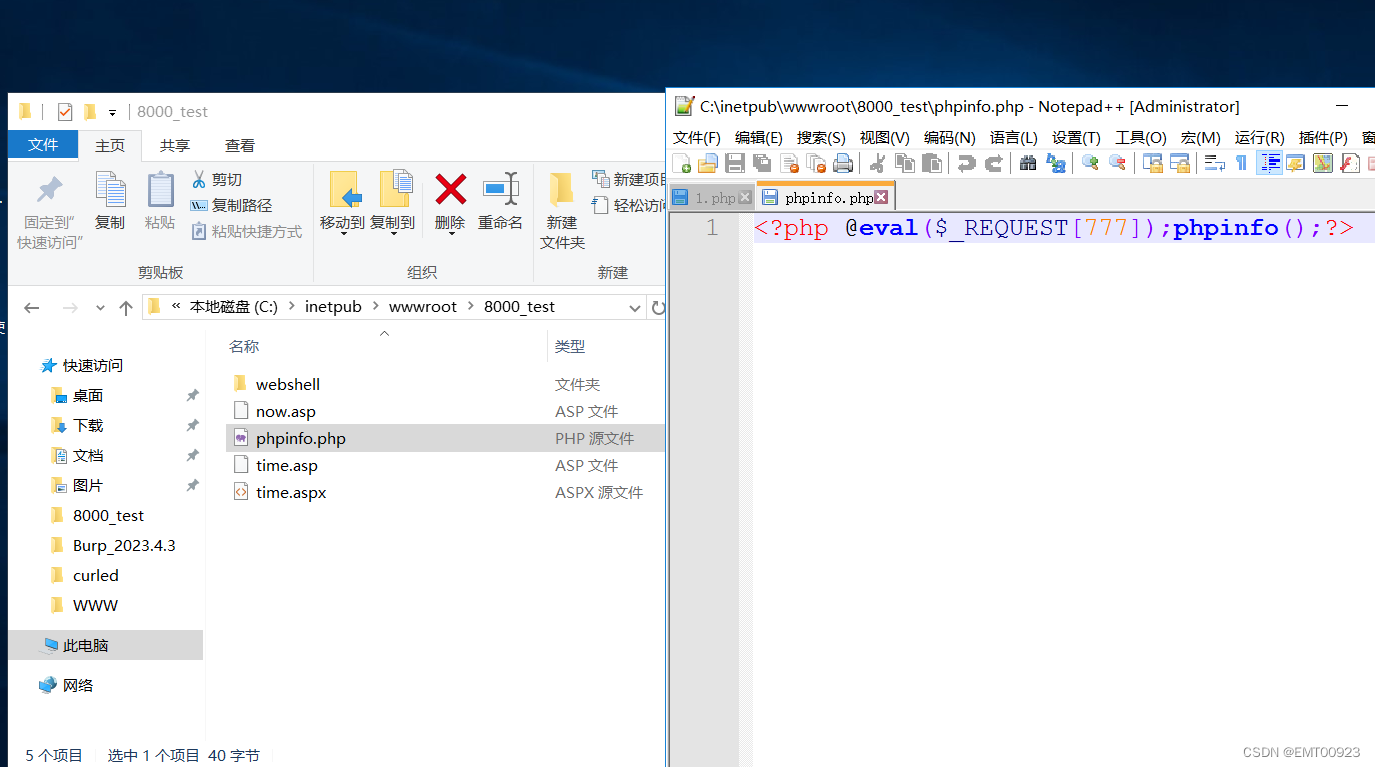Click the 复制路径 button

click(231, 206)
